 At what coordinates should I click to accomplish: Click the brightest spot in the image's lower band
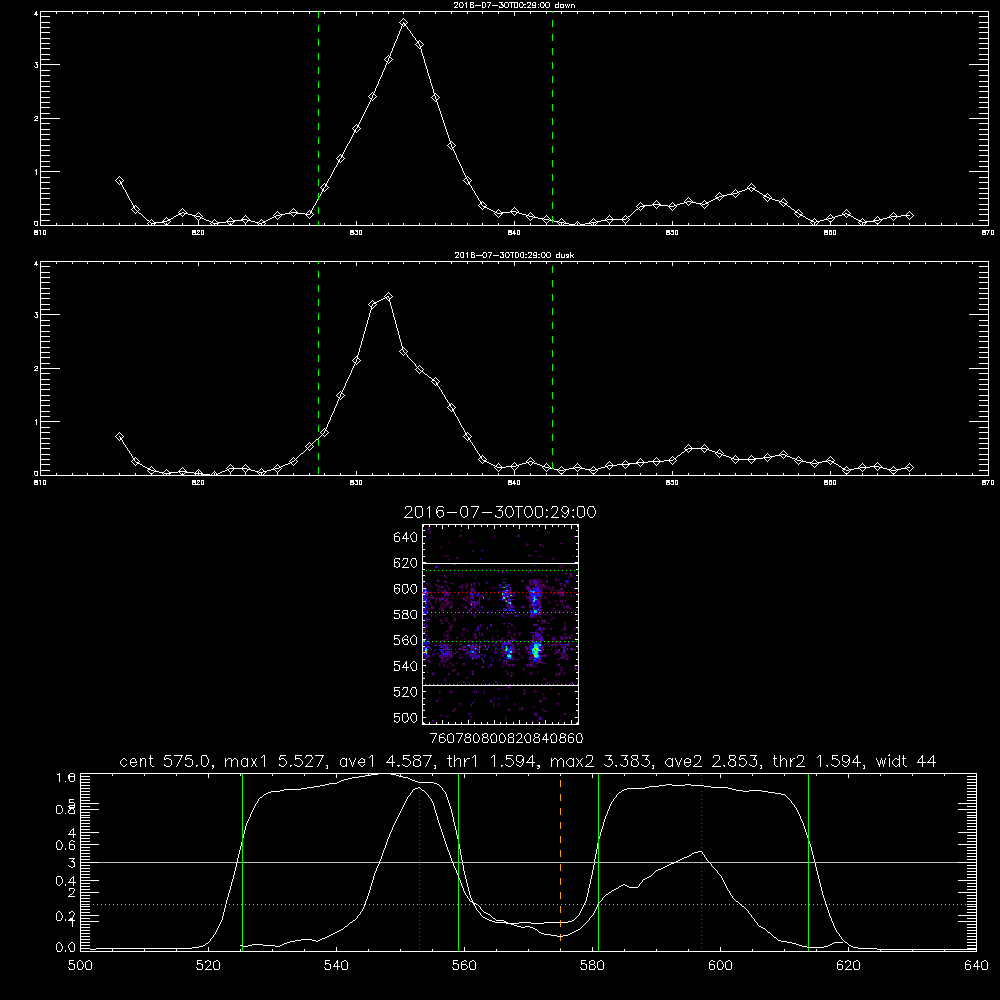click(536, 651)
